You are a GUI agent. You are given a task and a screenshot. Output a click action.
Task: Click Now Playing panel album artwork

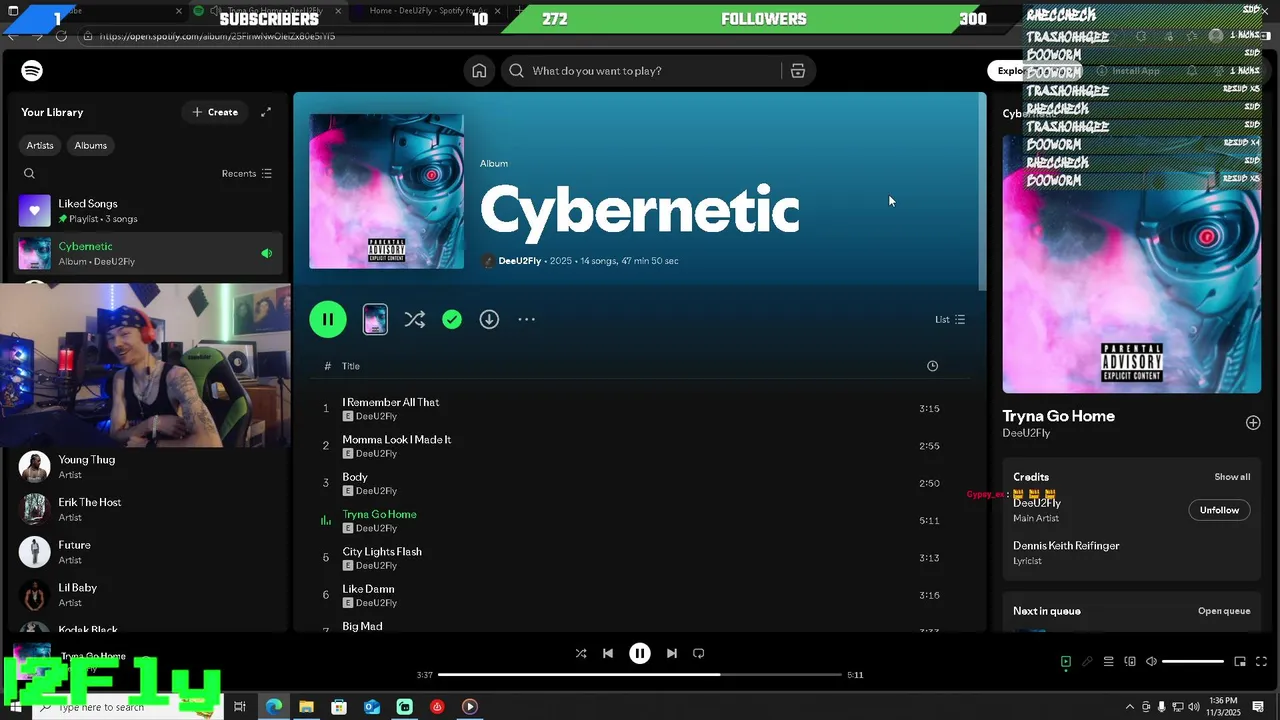1132,263
